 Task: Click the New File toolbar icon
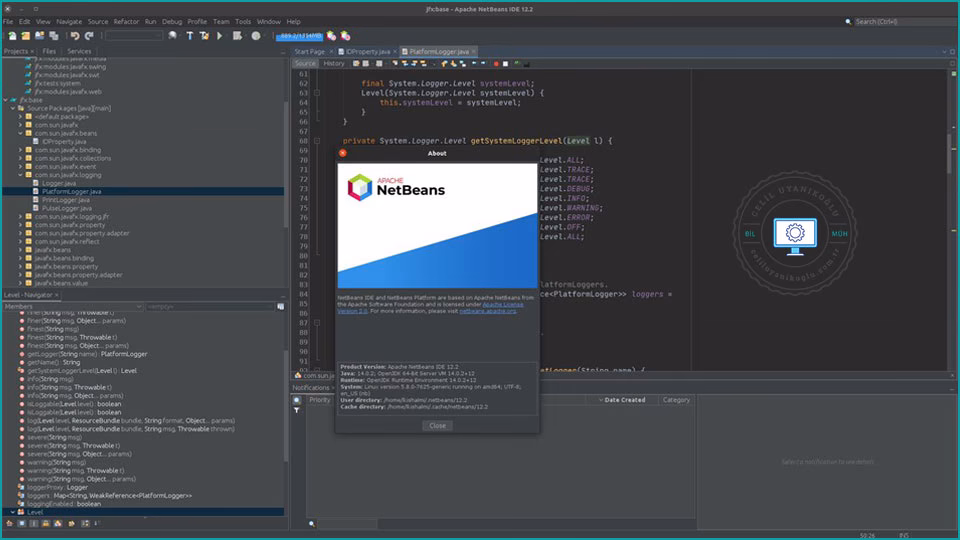tap(12, 36)
